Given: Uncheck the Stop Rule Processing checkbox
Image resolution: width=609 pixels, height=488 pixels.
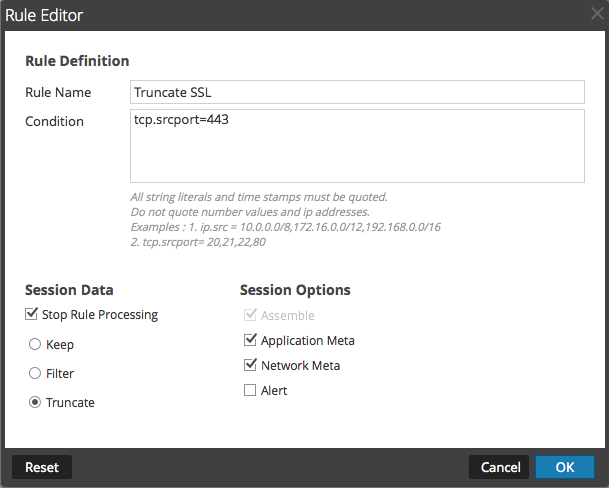Looking at the screenshot, I should [33, 315].
